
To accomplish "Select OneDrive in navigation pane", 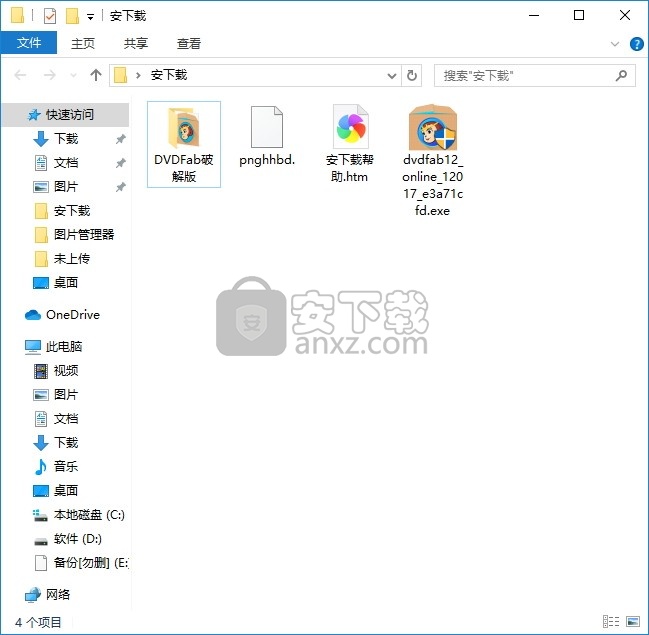I will pyautogui.click(x=62, y=315).
